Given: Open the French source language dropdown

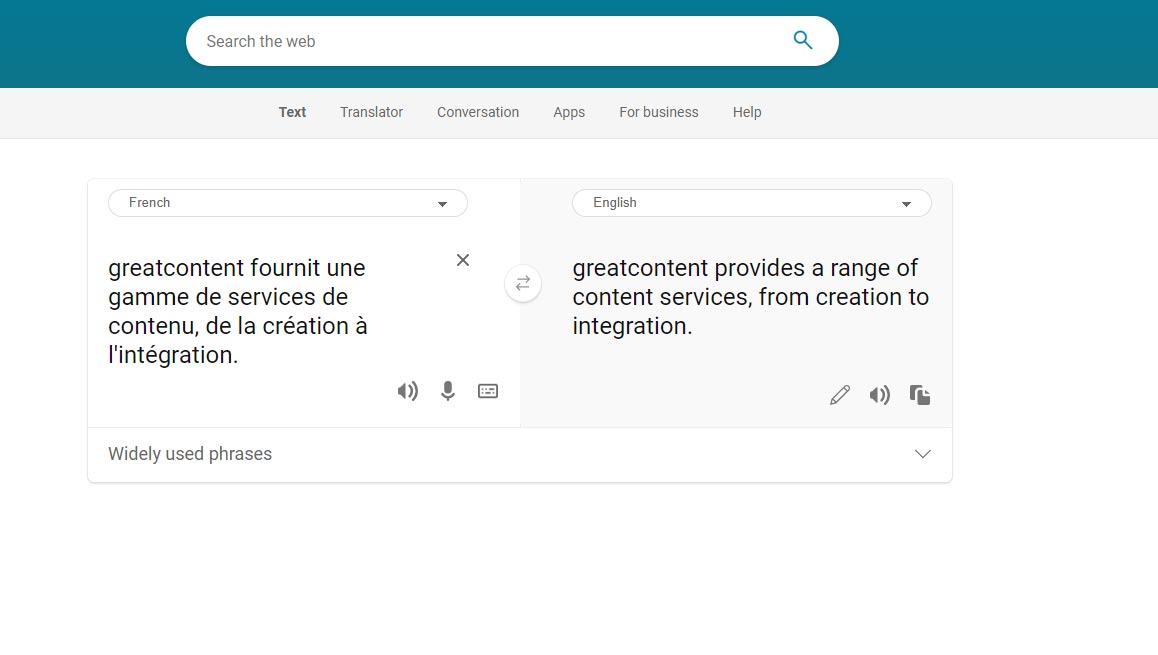Looking at the screenshot, I should pos(288,203).
